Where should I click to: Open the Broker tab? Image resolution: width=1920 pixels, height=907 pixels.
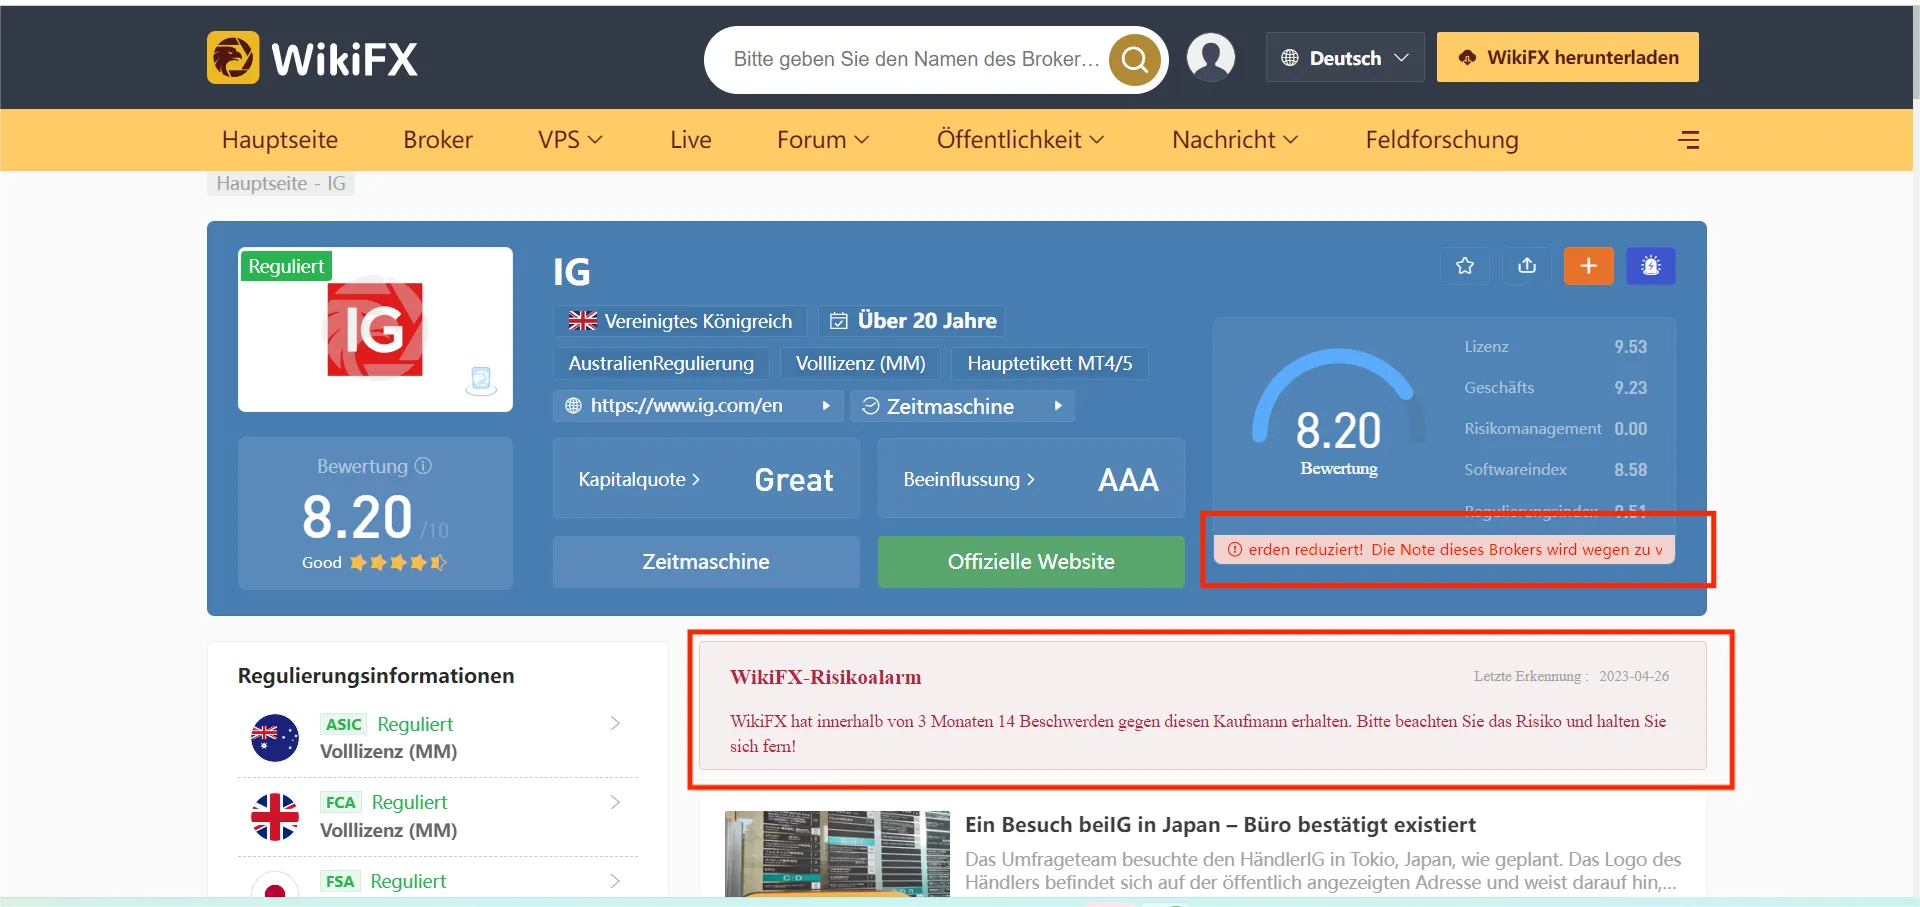pyautogui.click(x=438, y=140)
